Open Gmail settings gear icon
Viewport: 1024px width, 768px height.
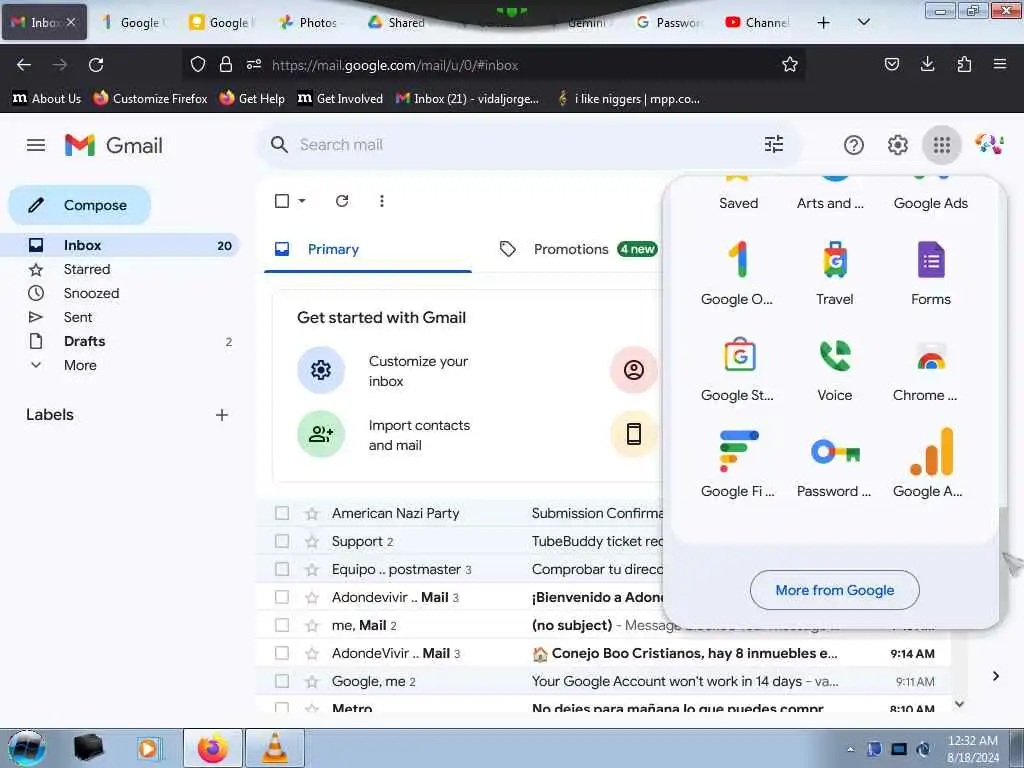[897, 145]
